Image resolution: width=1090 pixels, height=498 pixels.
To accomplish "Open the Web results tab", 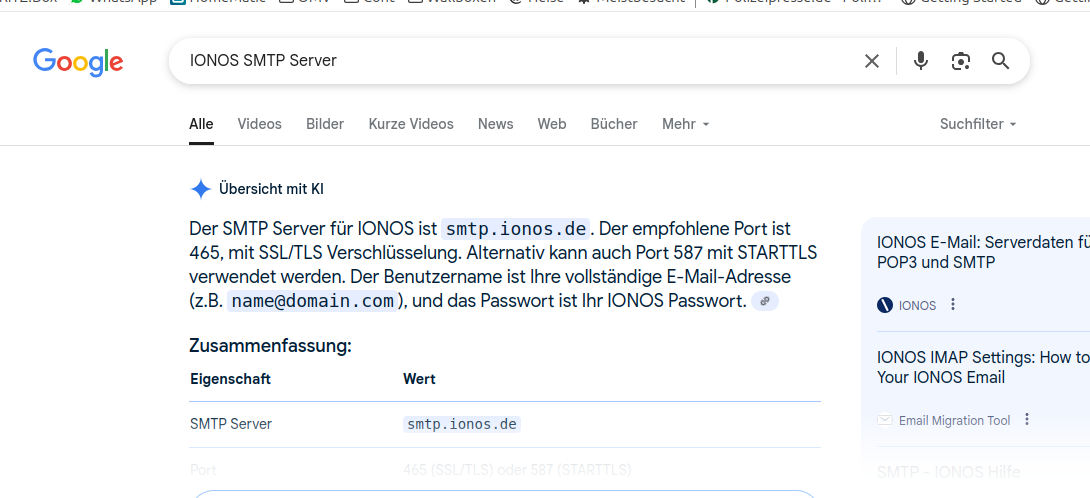I will (x=552, y=124).
